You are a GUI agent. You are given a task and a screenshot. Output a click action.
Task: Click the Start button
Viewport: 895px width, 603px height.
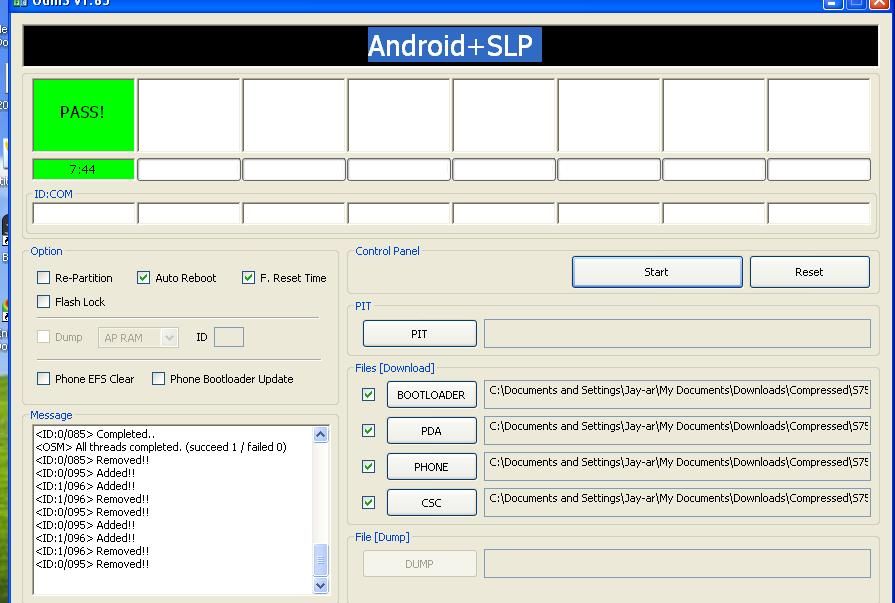[656, 272]
